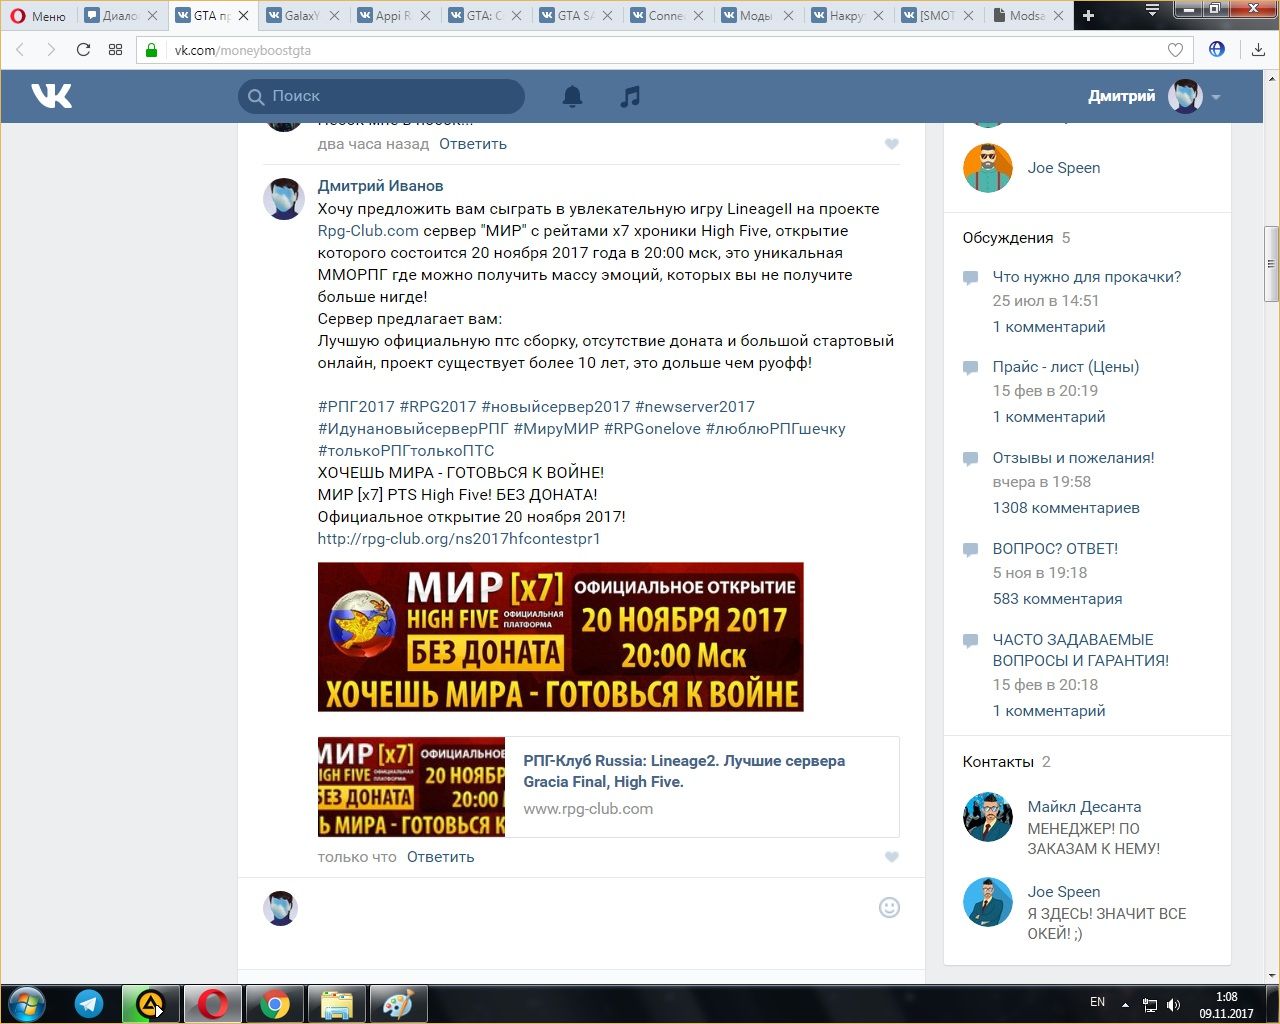1280x1024 pixels.
Task: Switch to the Conne tab
Action: 666,16
